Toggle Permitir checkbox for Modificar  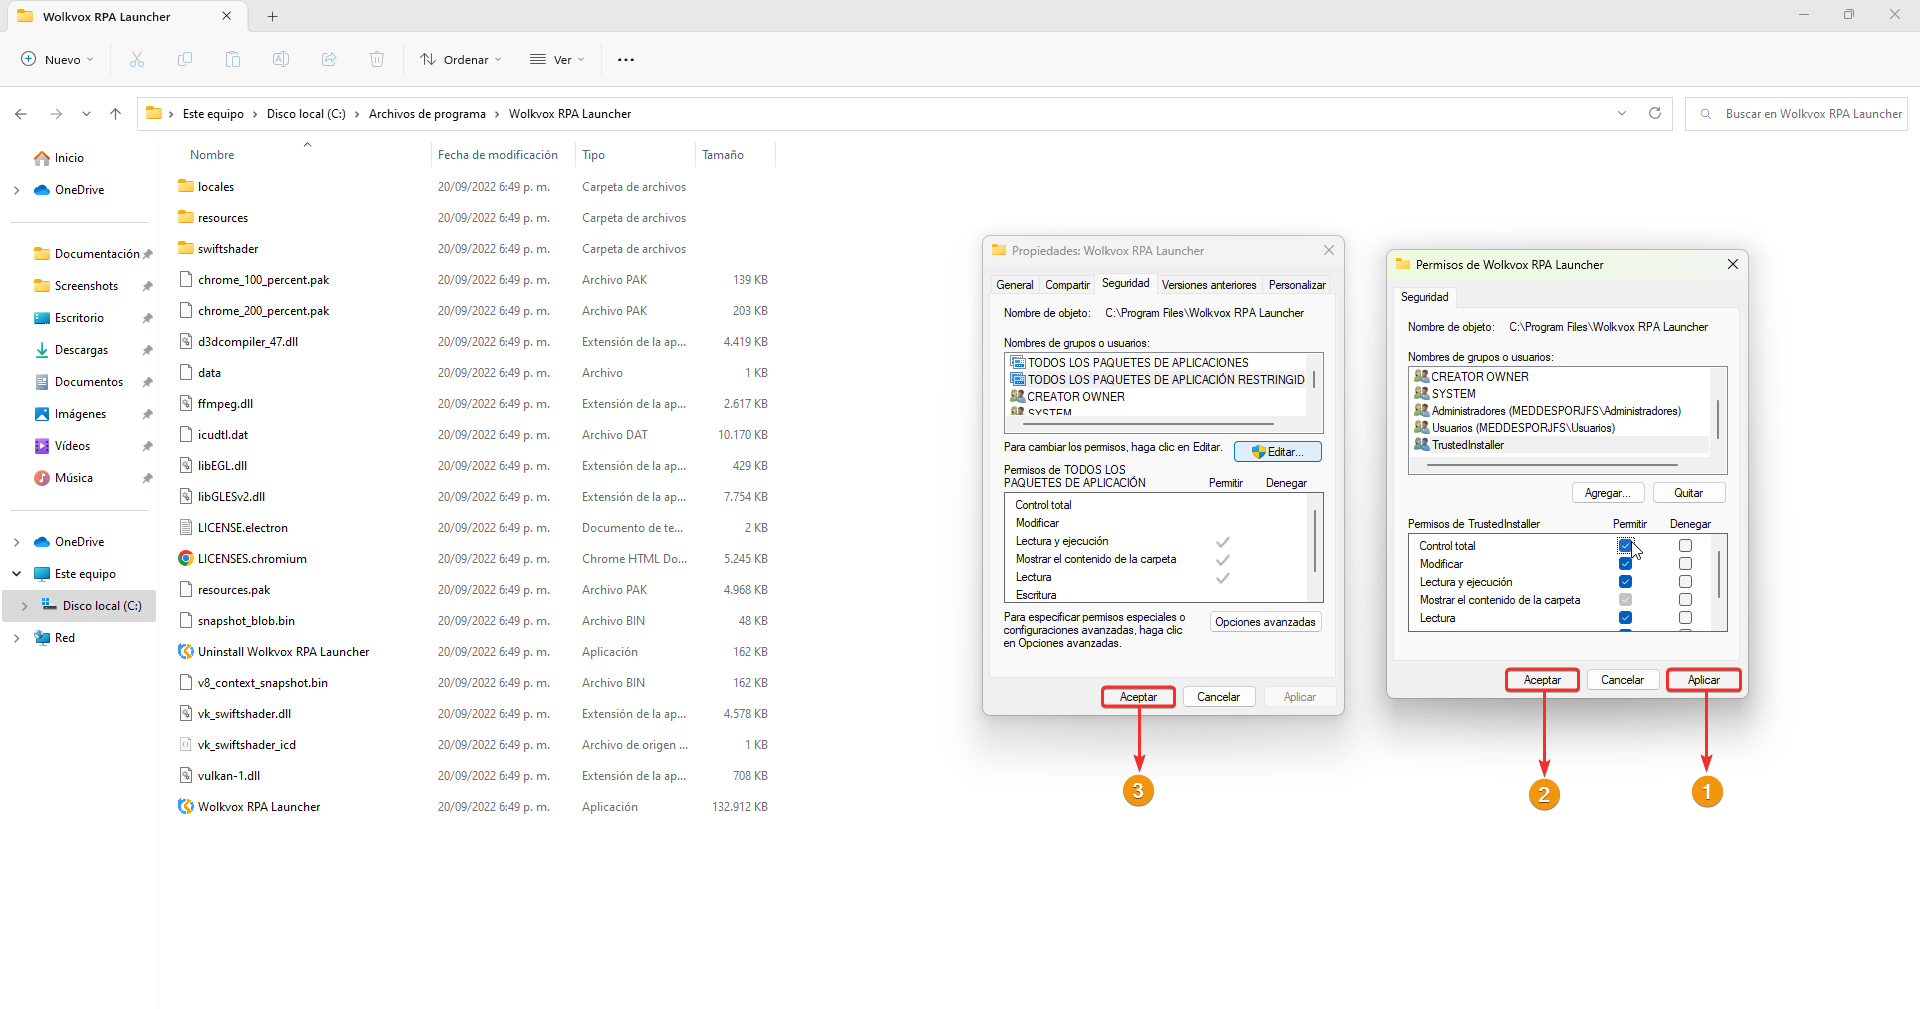1625,564
